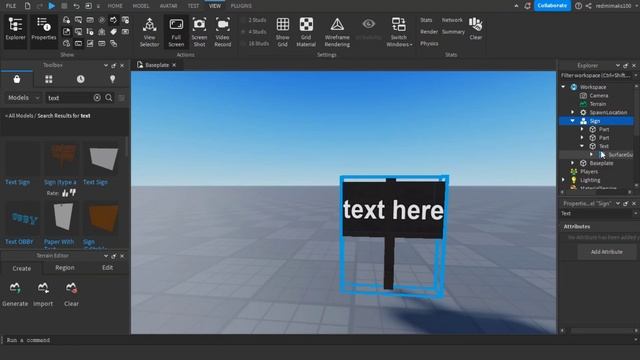Viewport: 640px width, 360px height.
Task: Open the Toolbox Creations lightbulb tab
Action: coord(112,79)
